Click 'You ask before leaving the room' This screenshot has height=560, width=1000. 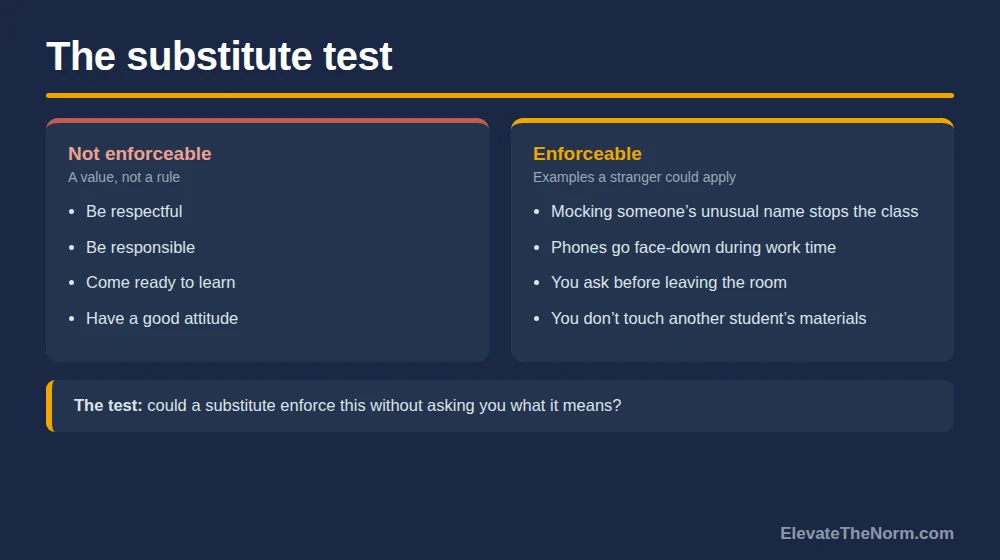point(668,283)
